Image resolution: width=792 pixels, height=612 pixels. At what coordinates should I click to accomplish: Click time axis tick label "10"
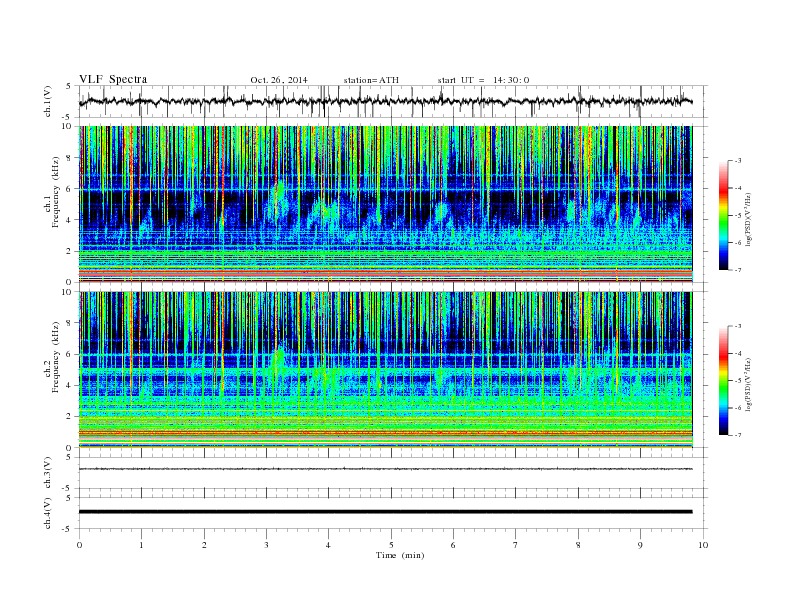point(703,545)
